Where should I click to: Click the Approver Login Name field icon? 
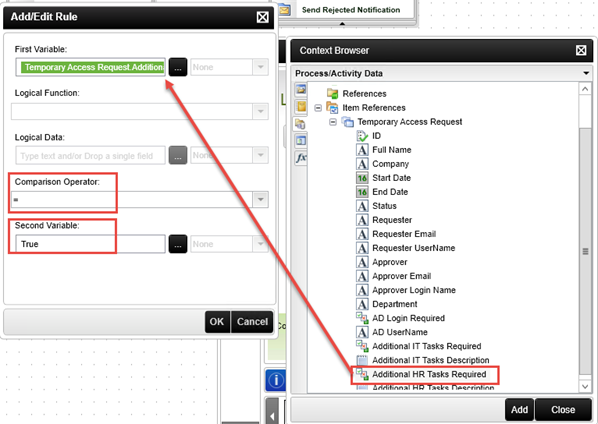362,290
